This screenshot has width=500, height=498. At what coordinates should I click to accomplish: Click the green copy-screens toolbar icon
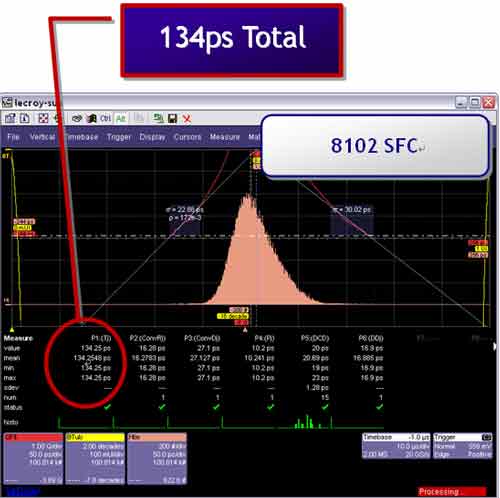point(158,118)
